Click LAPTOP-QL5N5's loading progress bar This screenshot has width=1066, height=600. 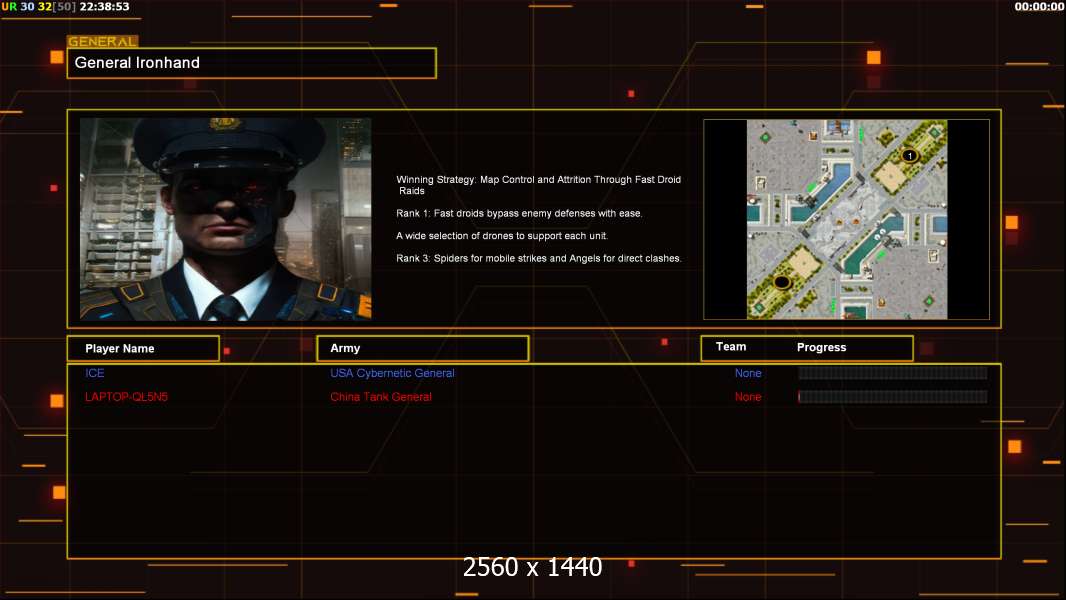coord(893,397)
